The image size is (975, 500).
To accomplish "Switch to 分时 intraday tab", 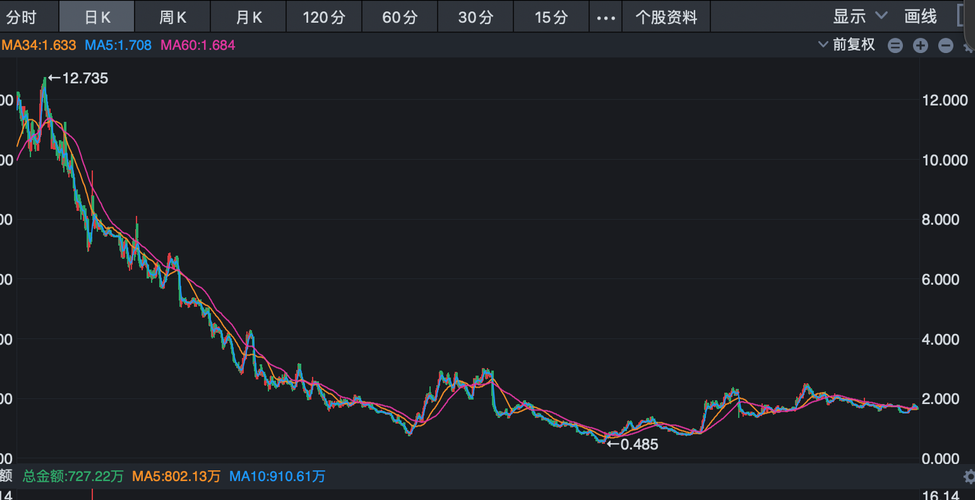I will coord(21,17).
